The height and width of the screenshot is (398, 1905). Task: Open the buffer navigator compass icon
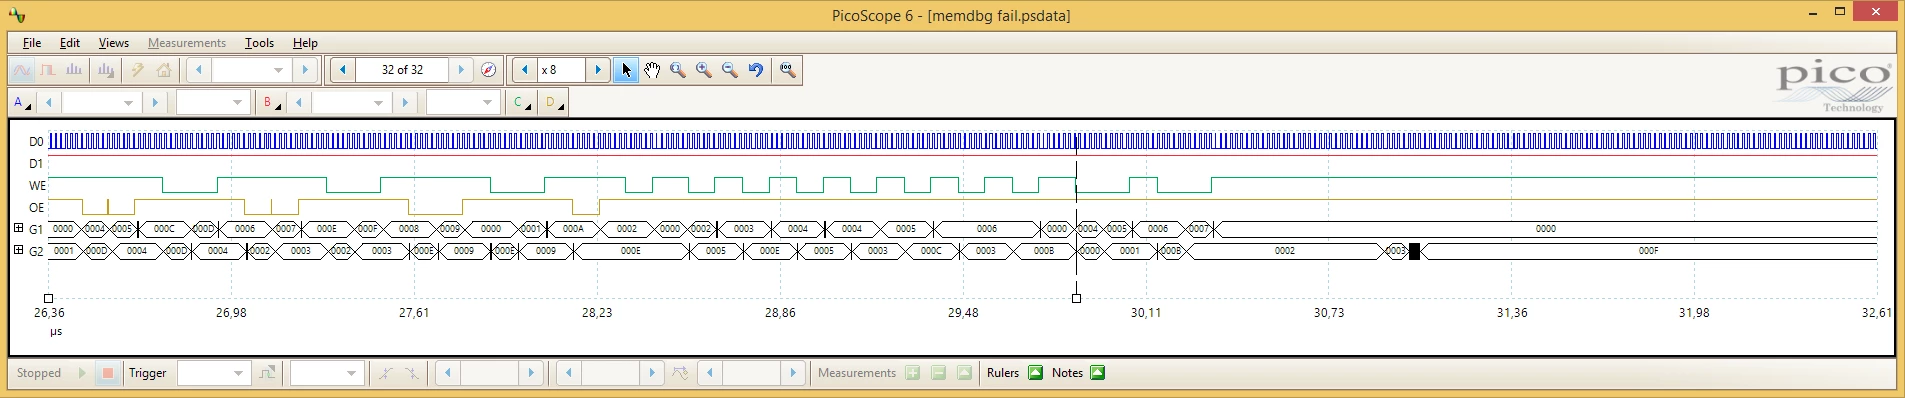click(488, 70)
